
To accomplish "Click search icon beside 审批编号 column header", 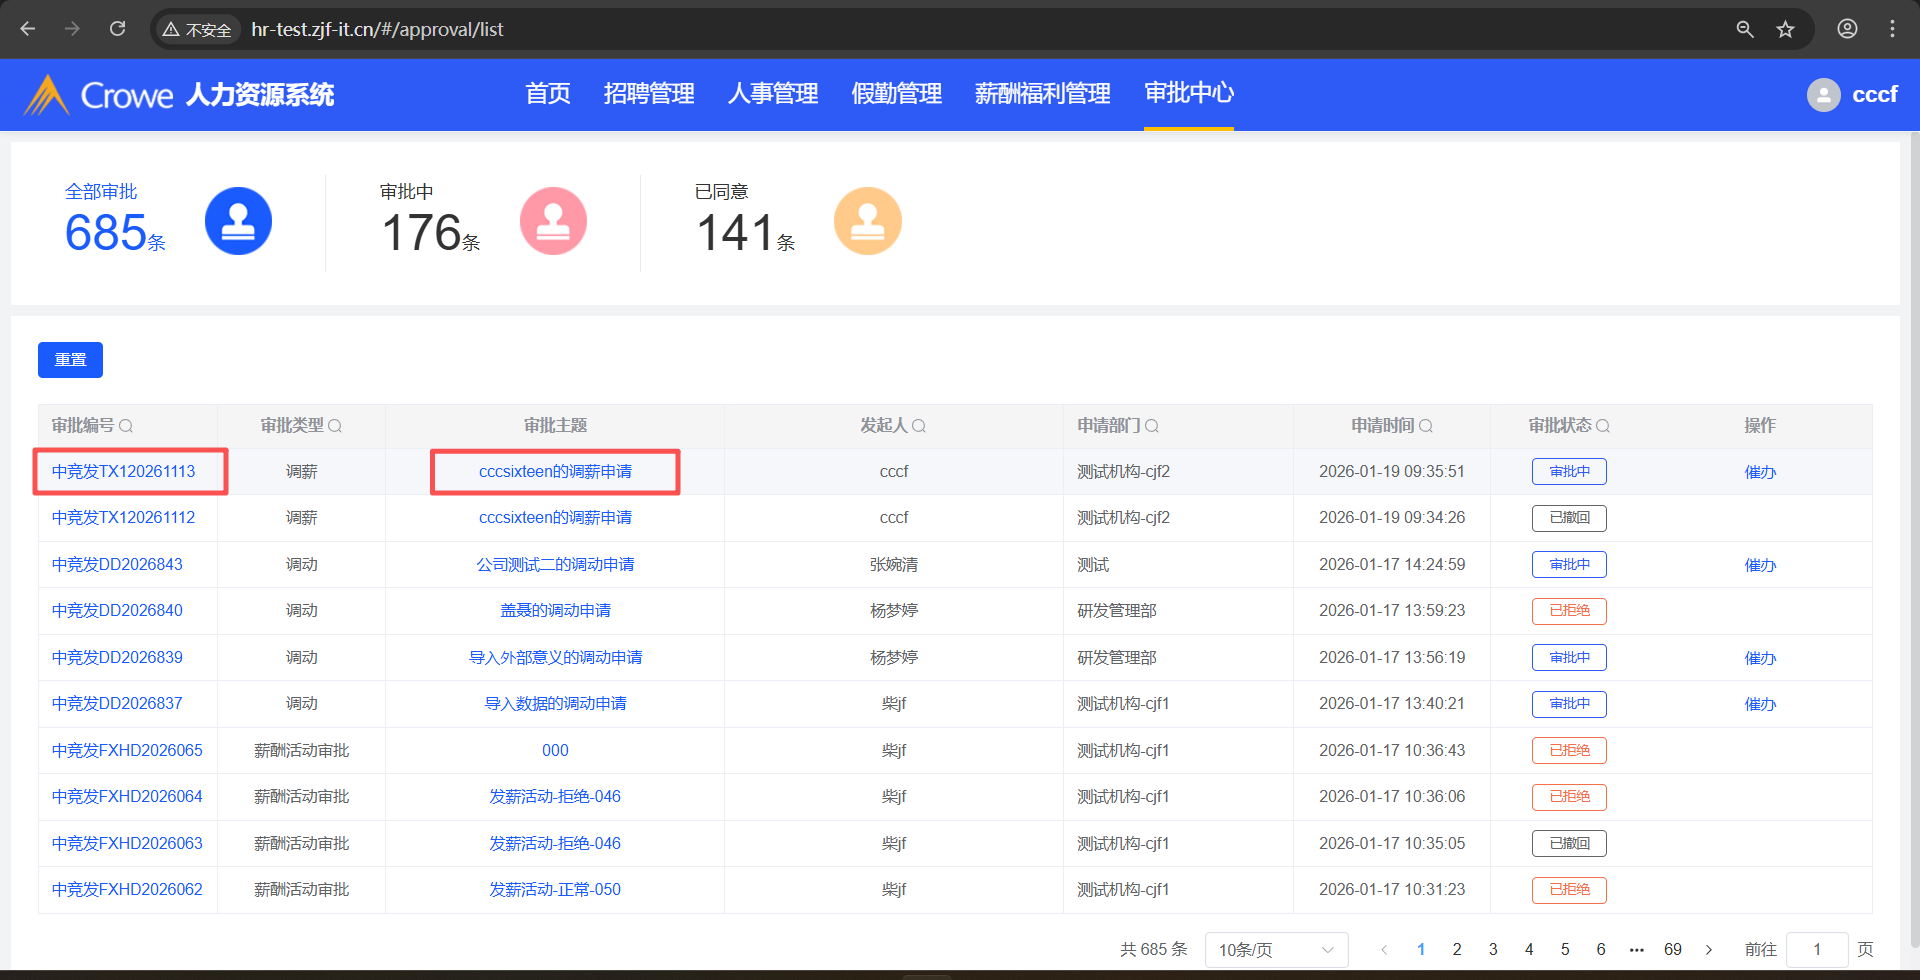I will [126, 426].
